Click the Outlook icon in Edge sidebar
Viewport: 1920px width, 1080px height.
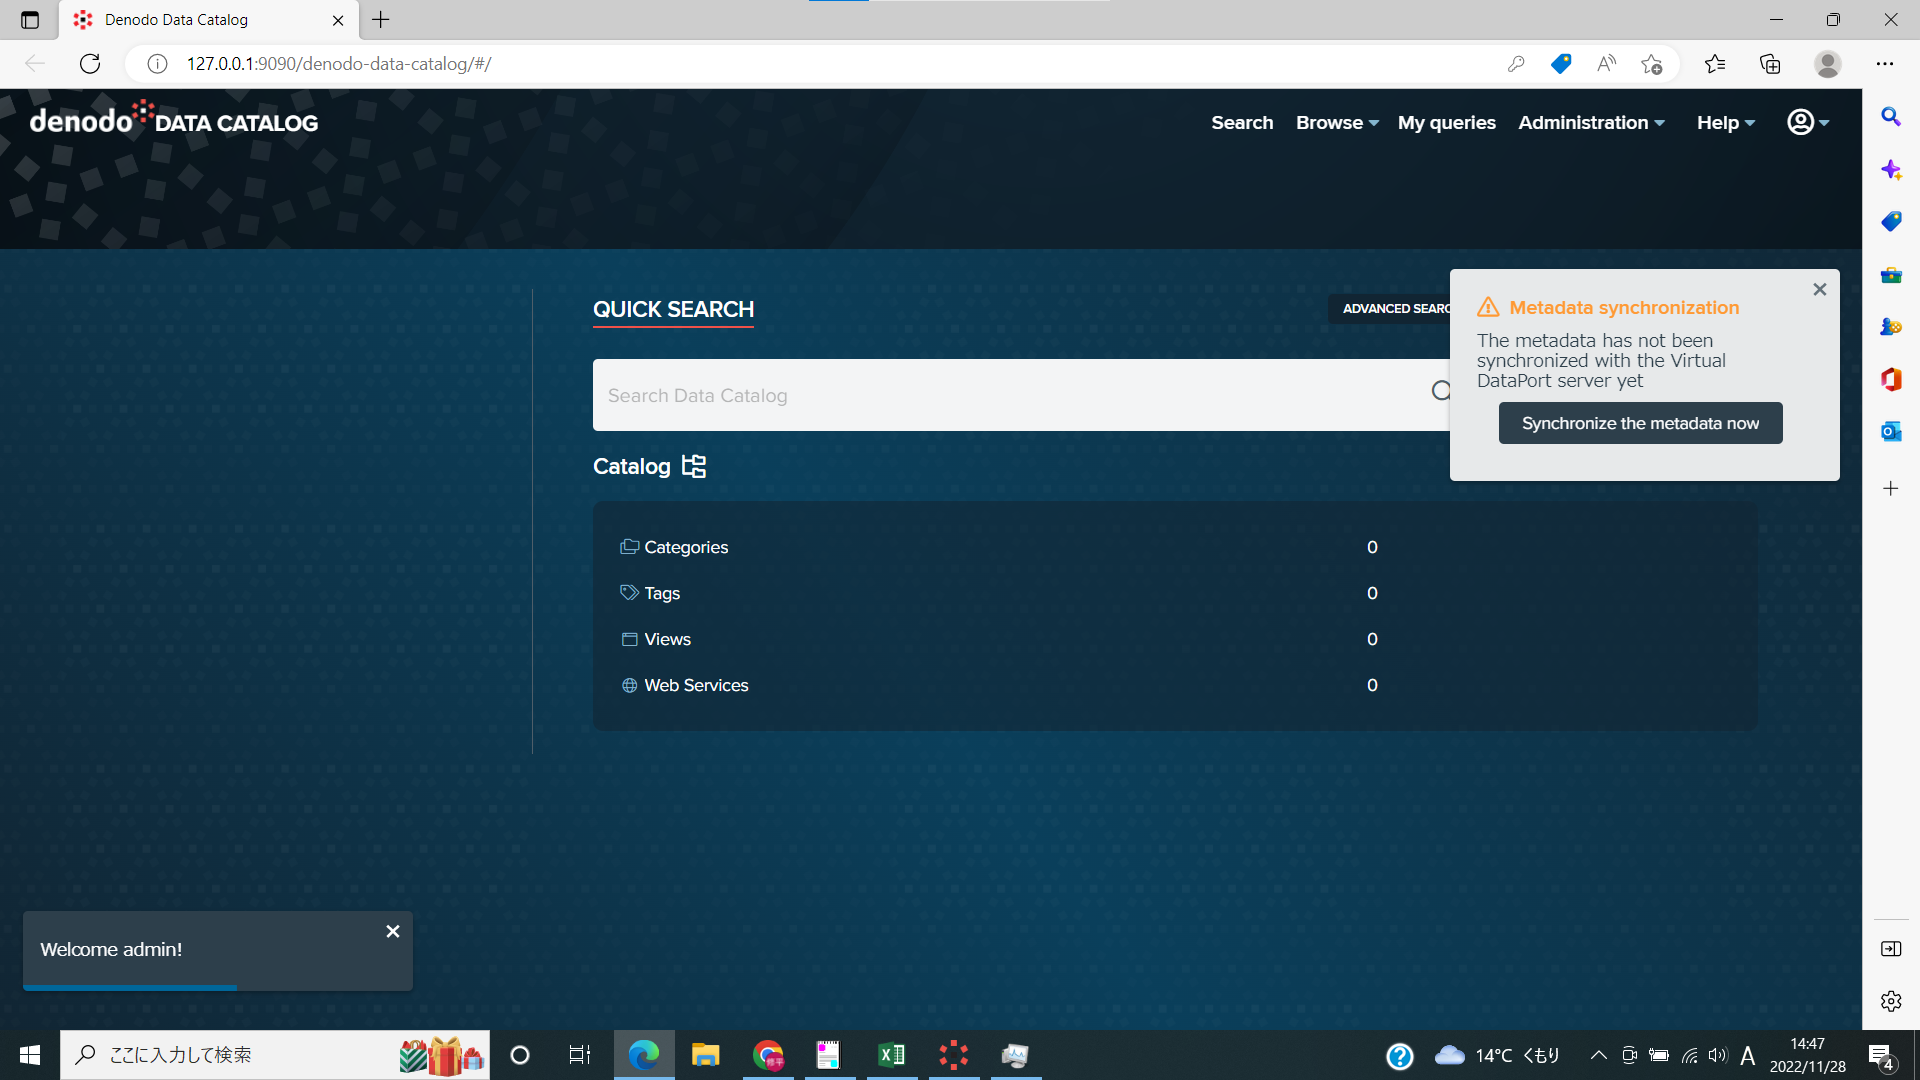(1890, 431)
